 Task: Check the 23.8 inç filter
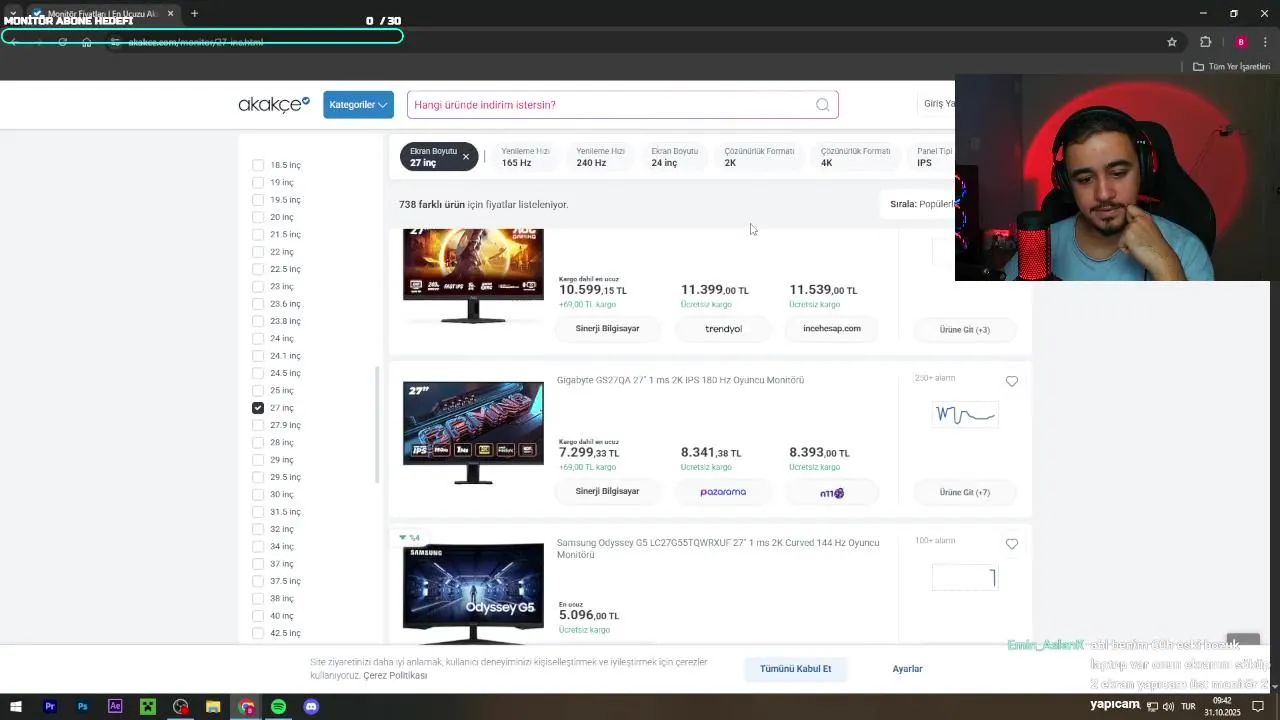coord(258,321)
